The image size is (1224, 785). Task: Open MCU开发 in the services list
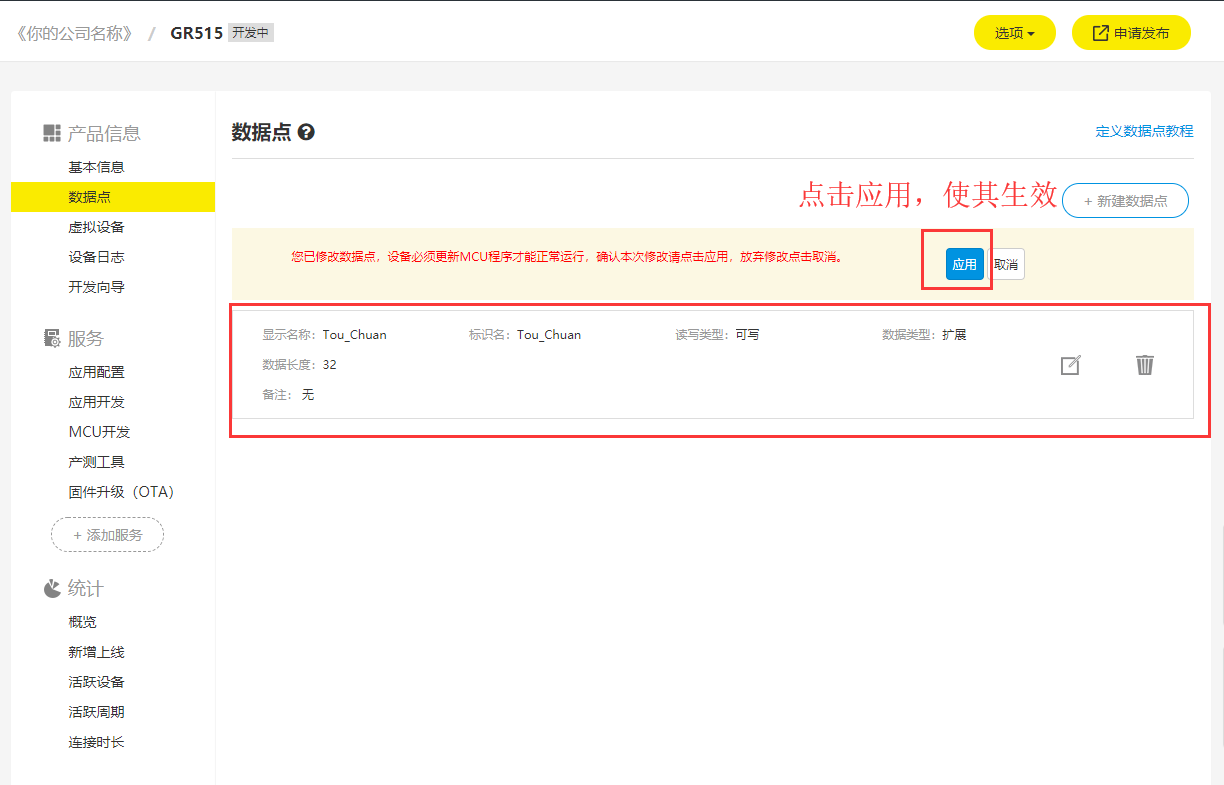pos(99,432)
